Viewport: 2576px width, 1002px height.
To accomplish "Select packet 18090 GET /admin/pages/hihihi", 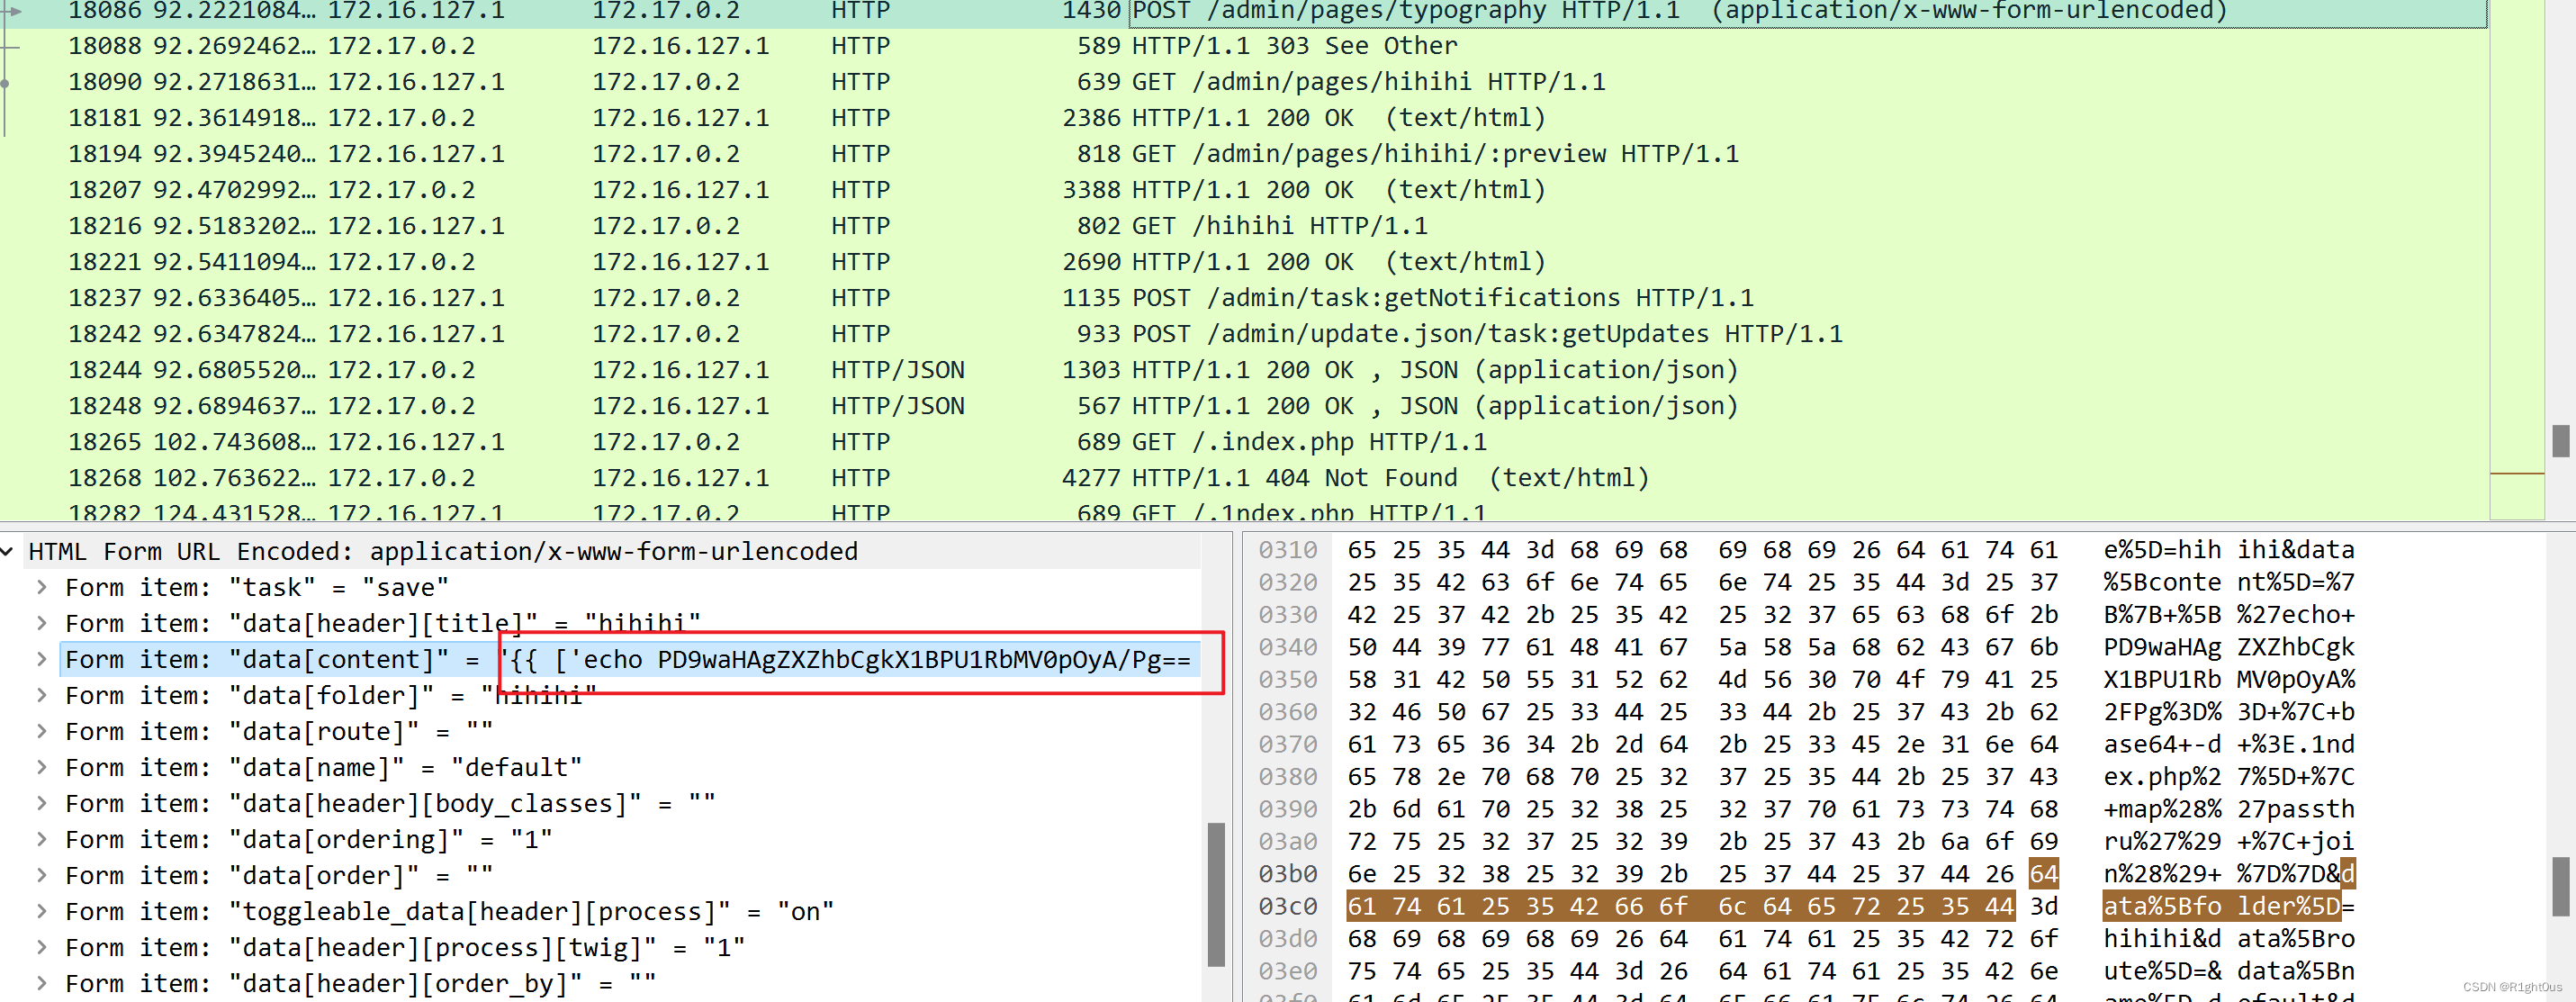I will tap(1244, 82).
